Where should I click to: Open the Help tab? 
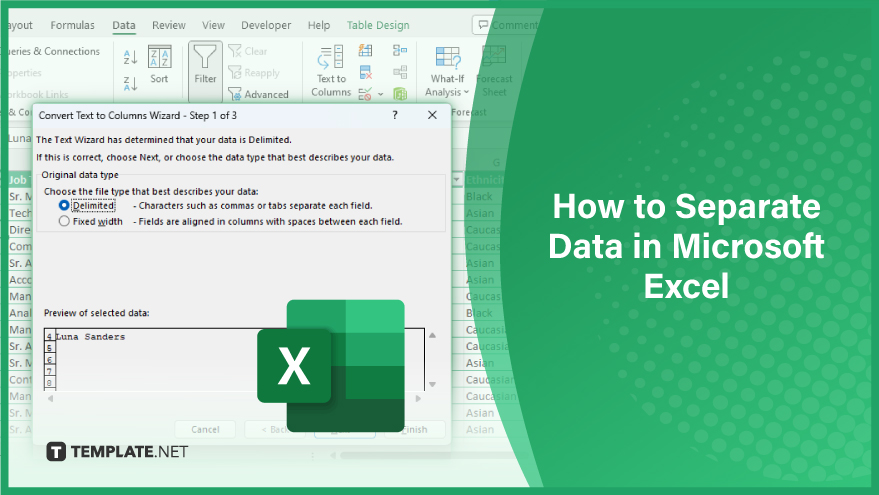coord(318,25)
